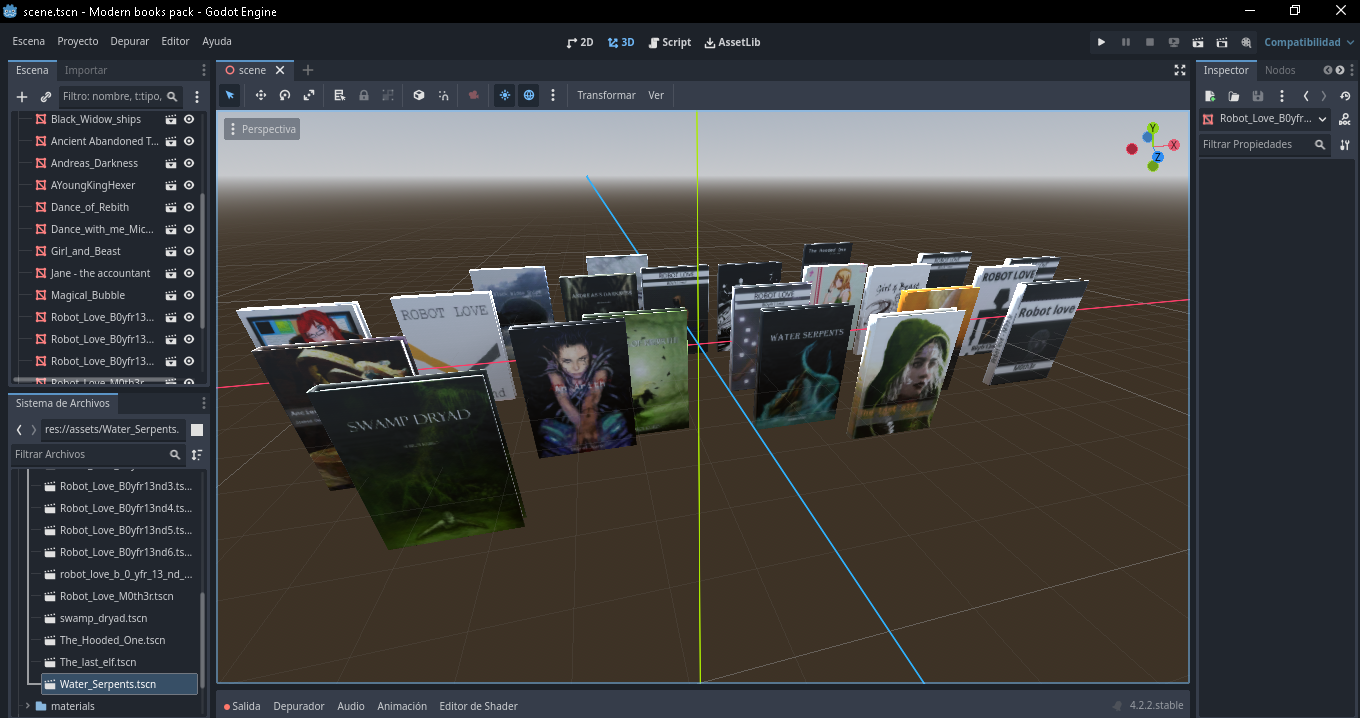1360x718 pixels.
Task: Toggle preview environment globe button
Action: 529,95
